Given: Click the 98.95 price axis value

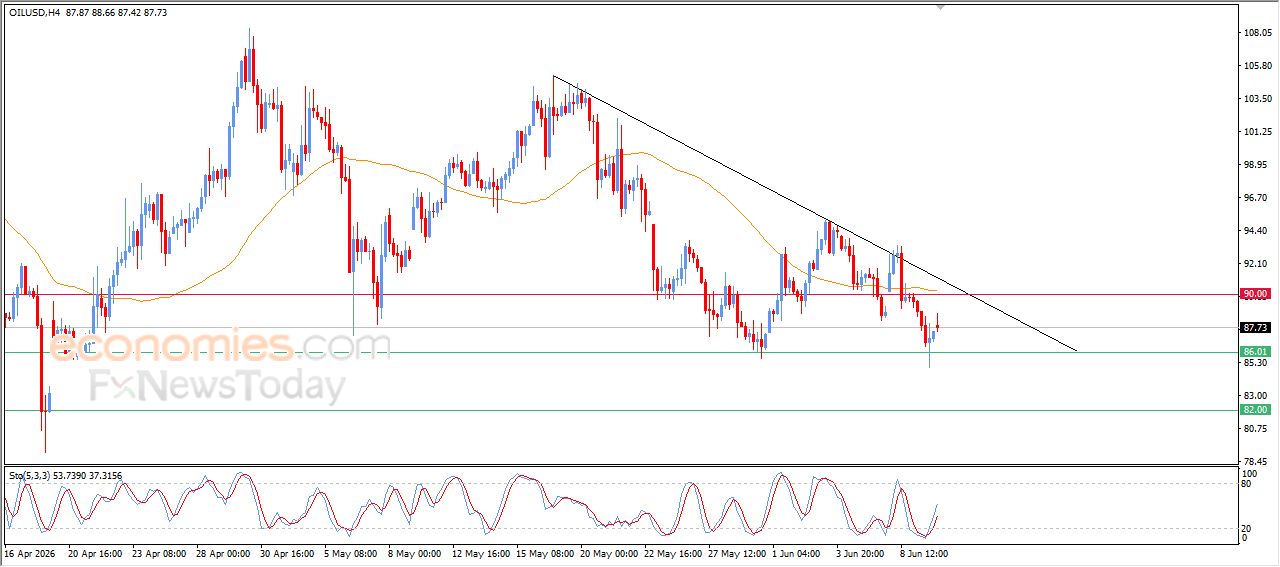Looking at the screenshot, I should (1257, 165).
